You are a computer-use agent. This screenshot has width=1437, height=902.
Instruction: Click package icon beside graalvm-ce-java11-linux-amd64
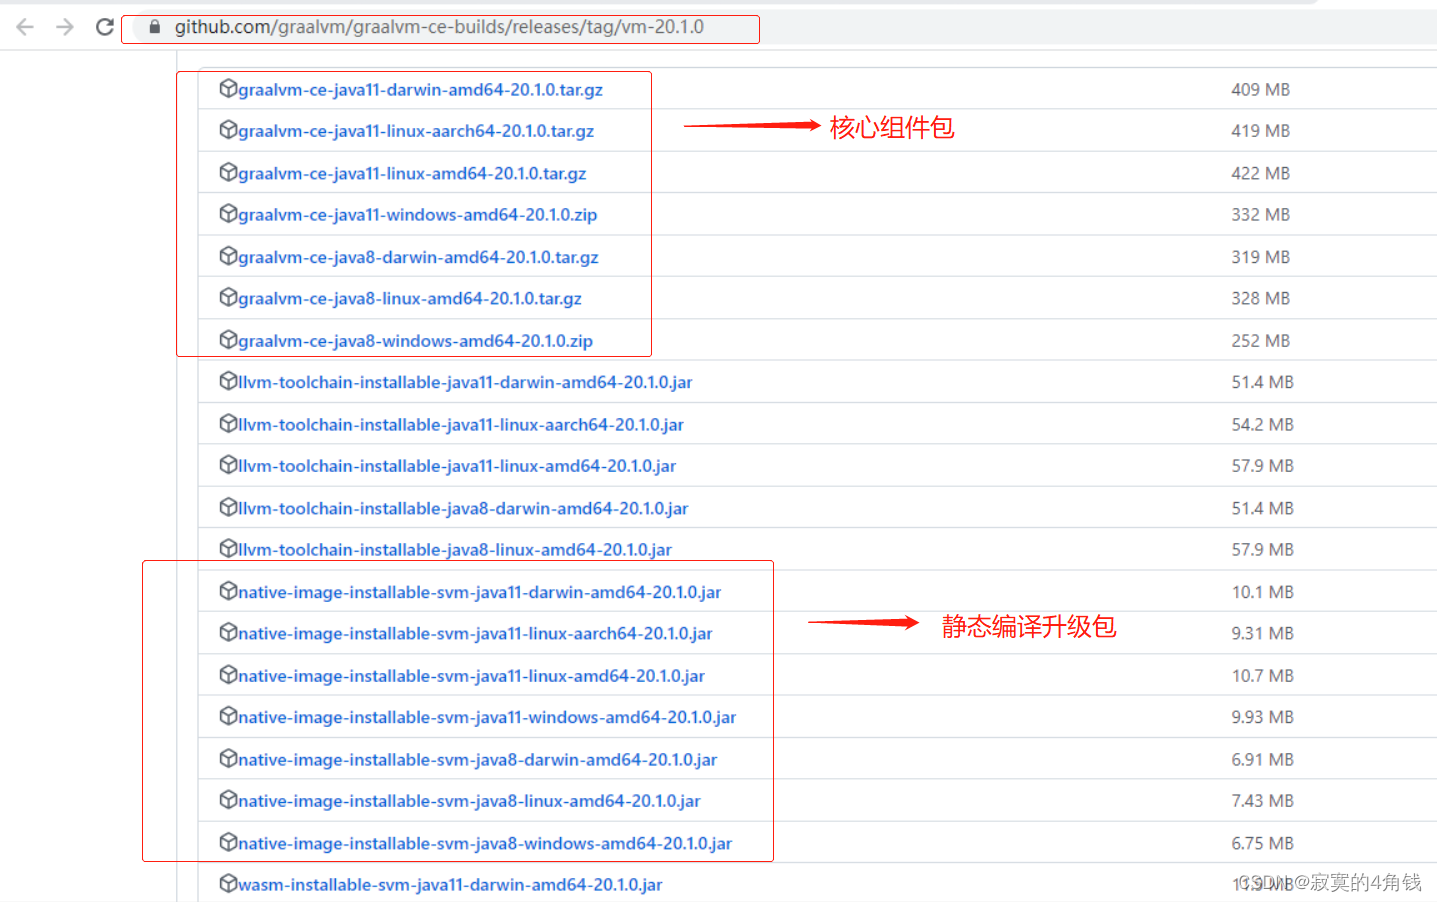click(228, 172)
